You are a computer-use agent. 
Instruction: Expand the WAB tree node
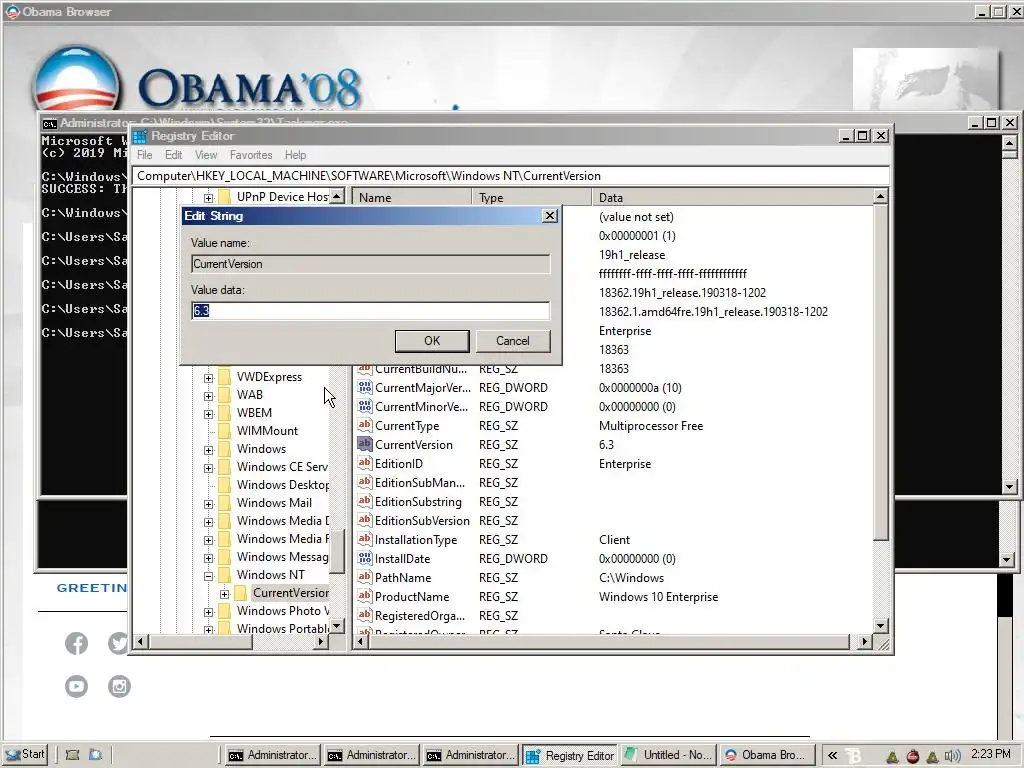pos(208,396)
